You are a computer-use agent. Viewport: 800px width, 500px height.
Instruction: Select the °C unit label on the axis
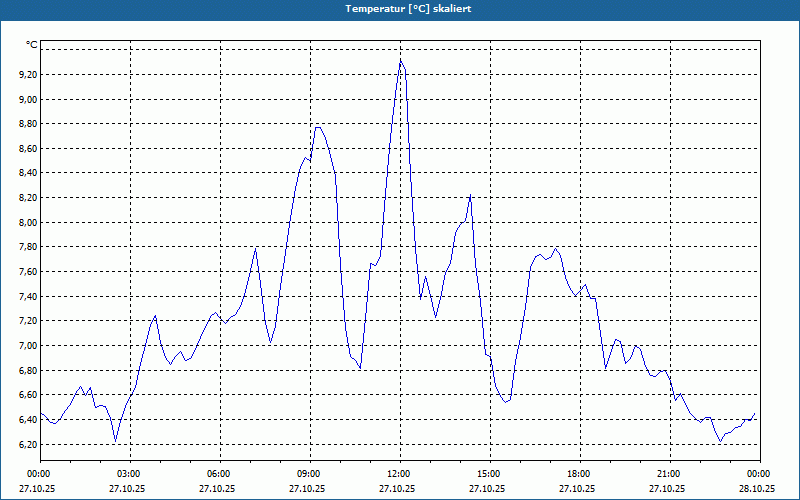point(32,45)
